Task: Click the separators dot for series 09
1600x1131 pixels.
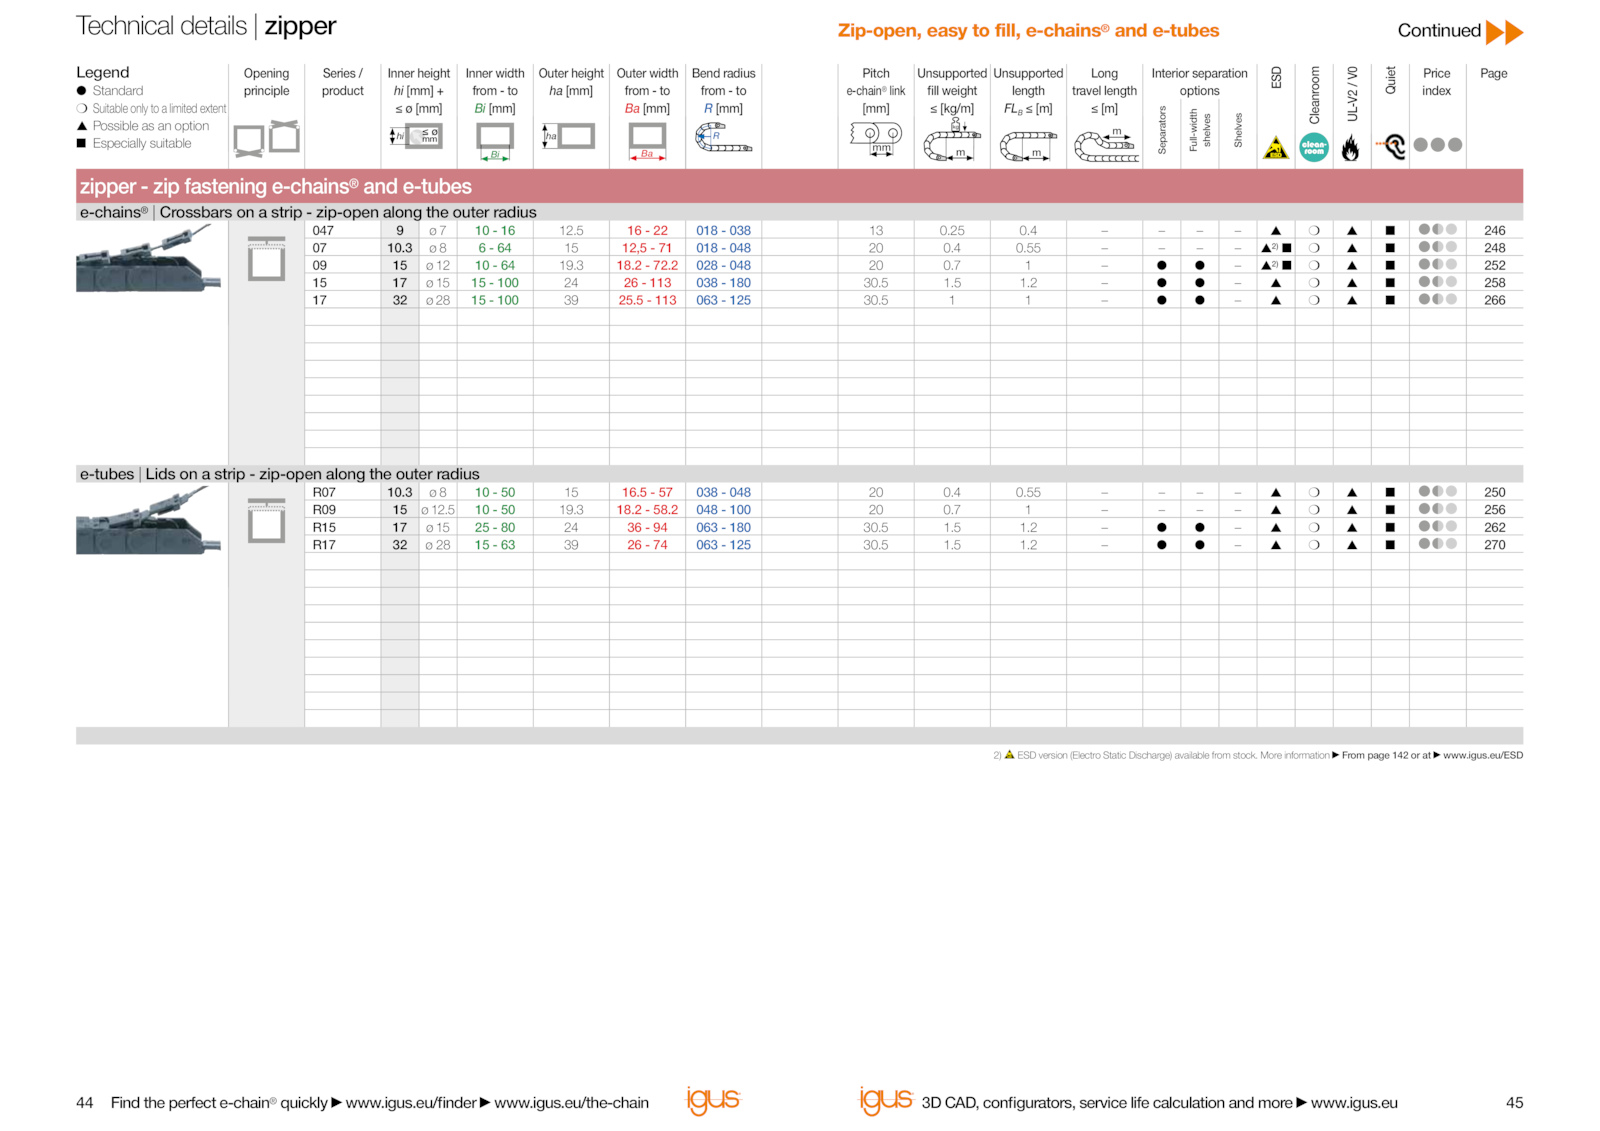Action: click(1161, 265)
